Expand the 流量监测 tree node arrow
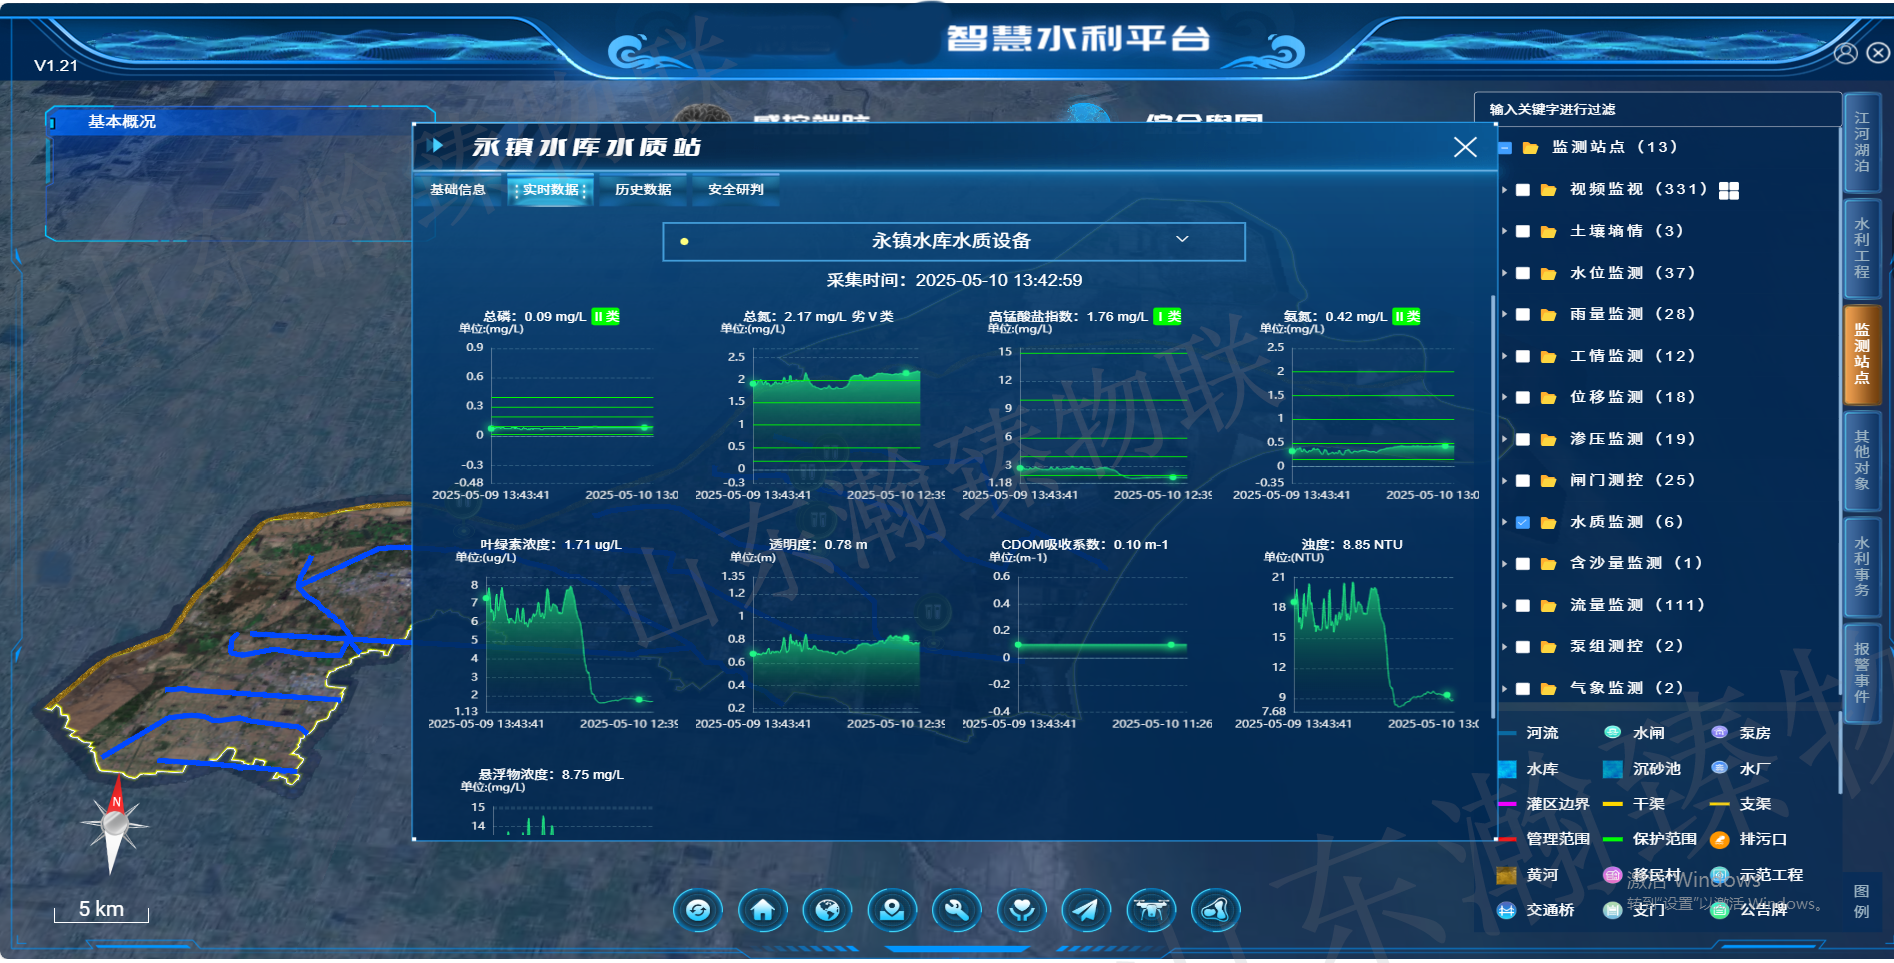Viewport: 1894px width, 963px height. pos(1504,605)
